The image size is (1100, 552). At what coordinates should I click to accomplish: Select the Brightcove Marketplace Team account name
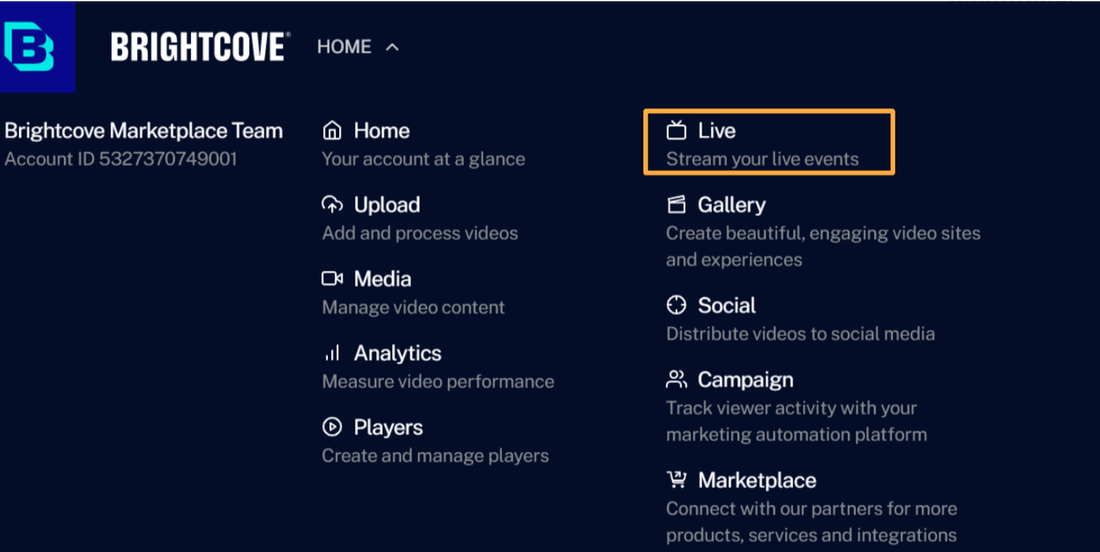tap(144, 131)
